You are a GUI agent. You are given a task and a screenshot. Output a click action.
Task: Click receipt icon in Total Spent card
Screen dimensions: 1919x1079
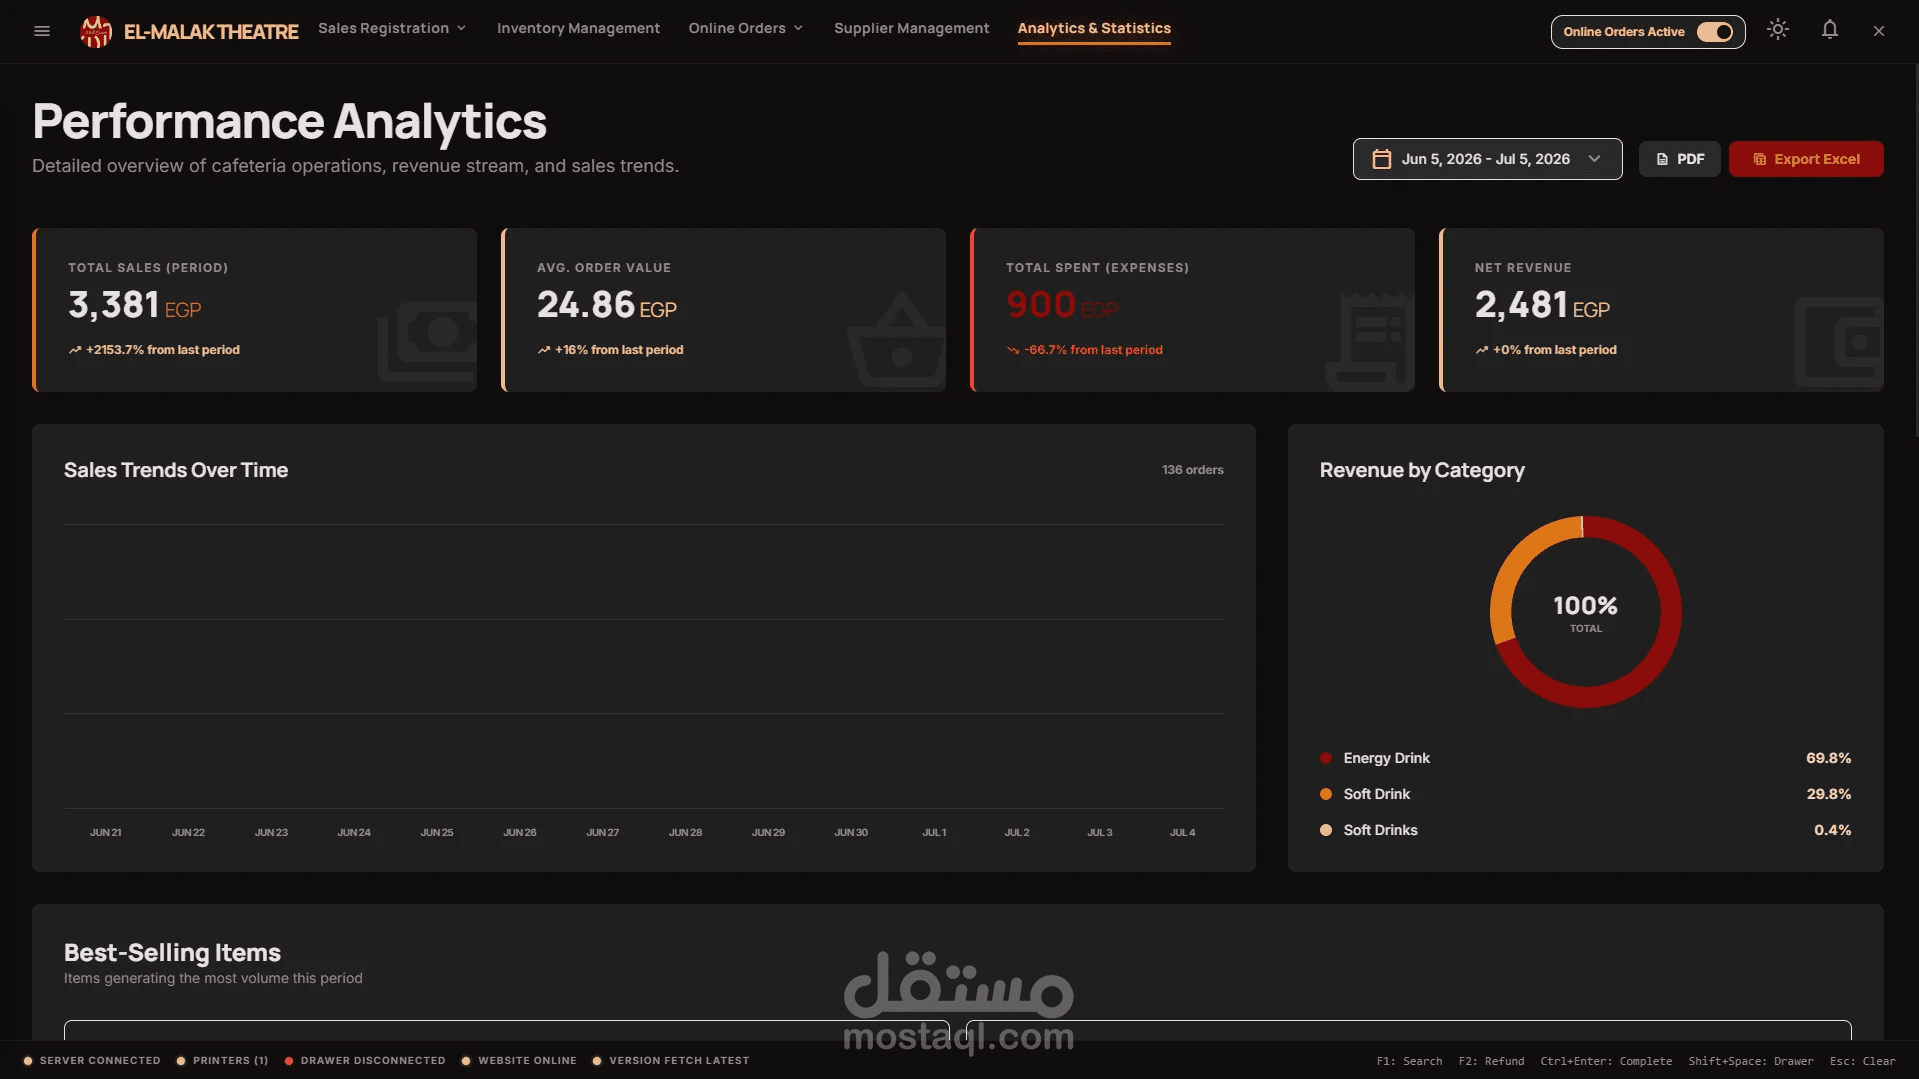click(1370, 341)
